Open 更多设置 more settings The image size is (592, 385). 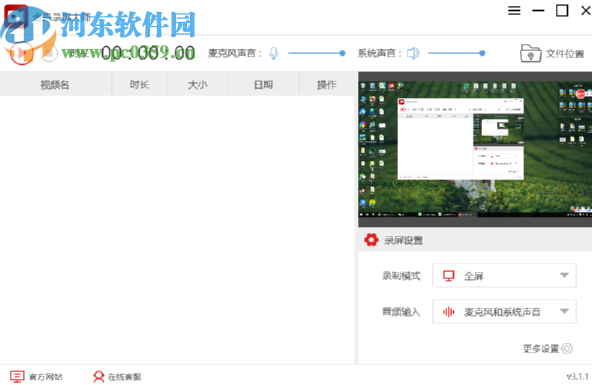547,348
